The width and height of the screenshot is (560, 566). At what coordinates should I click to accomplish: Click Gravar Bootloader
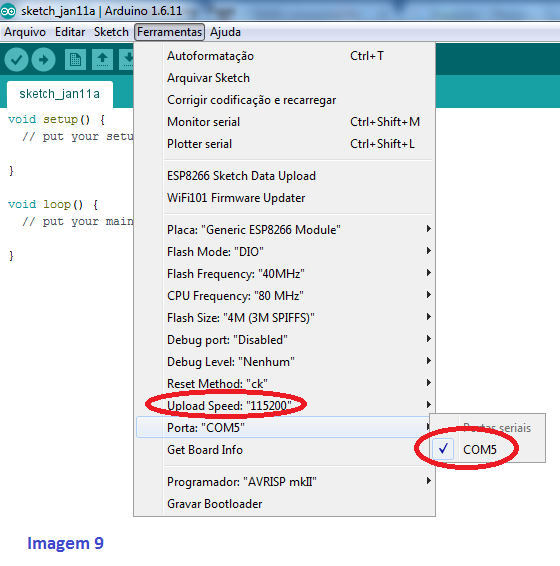pyautogui.click(x=285, y=504)
